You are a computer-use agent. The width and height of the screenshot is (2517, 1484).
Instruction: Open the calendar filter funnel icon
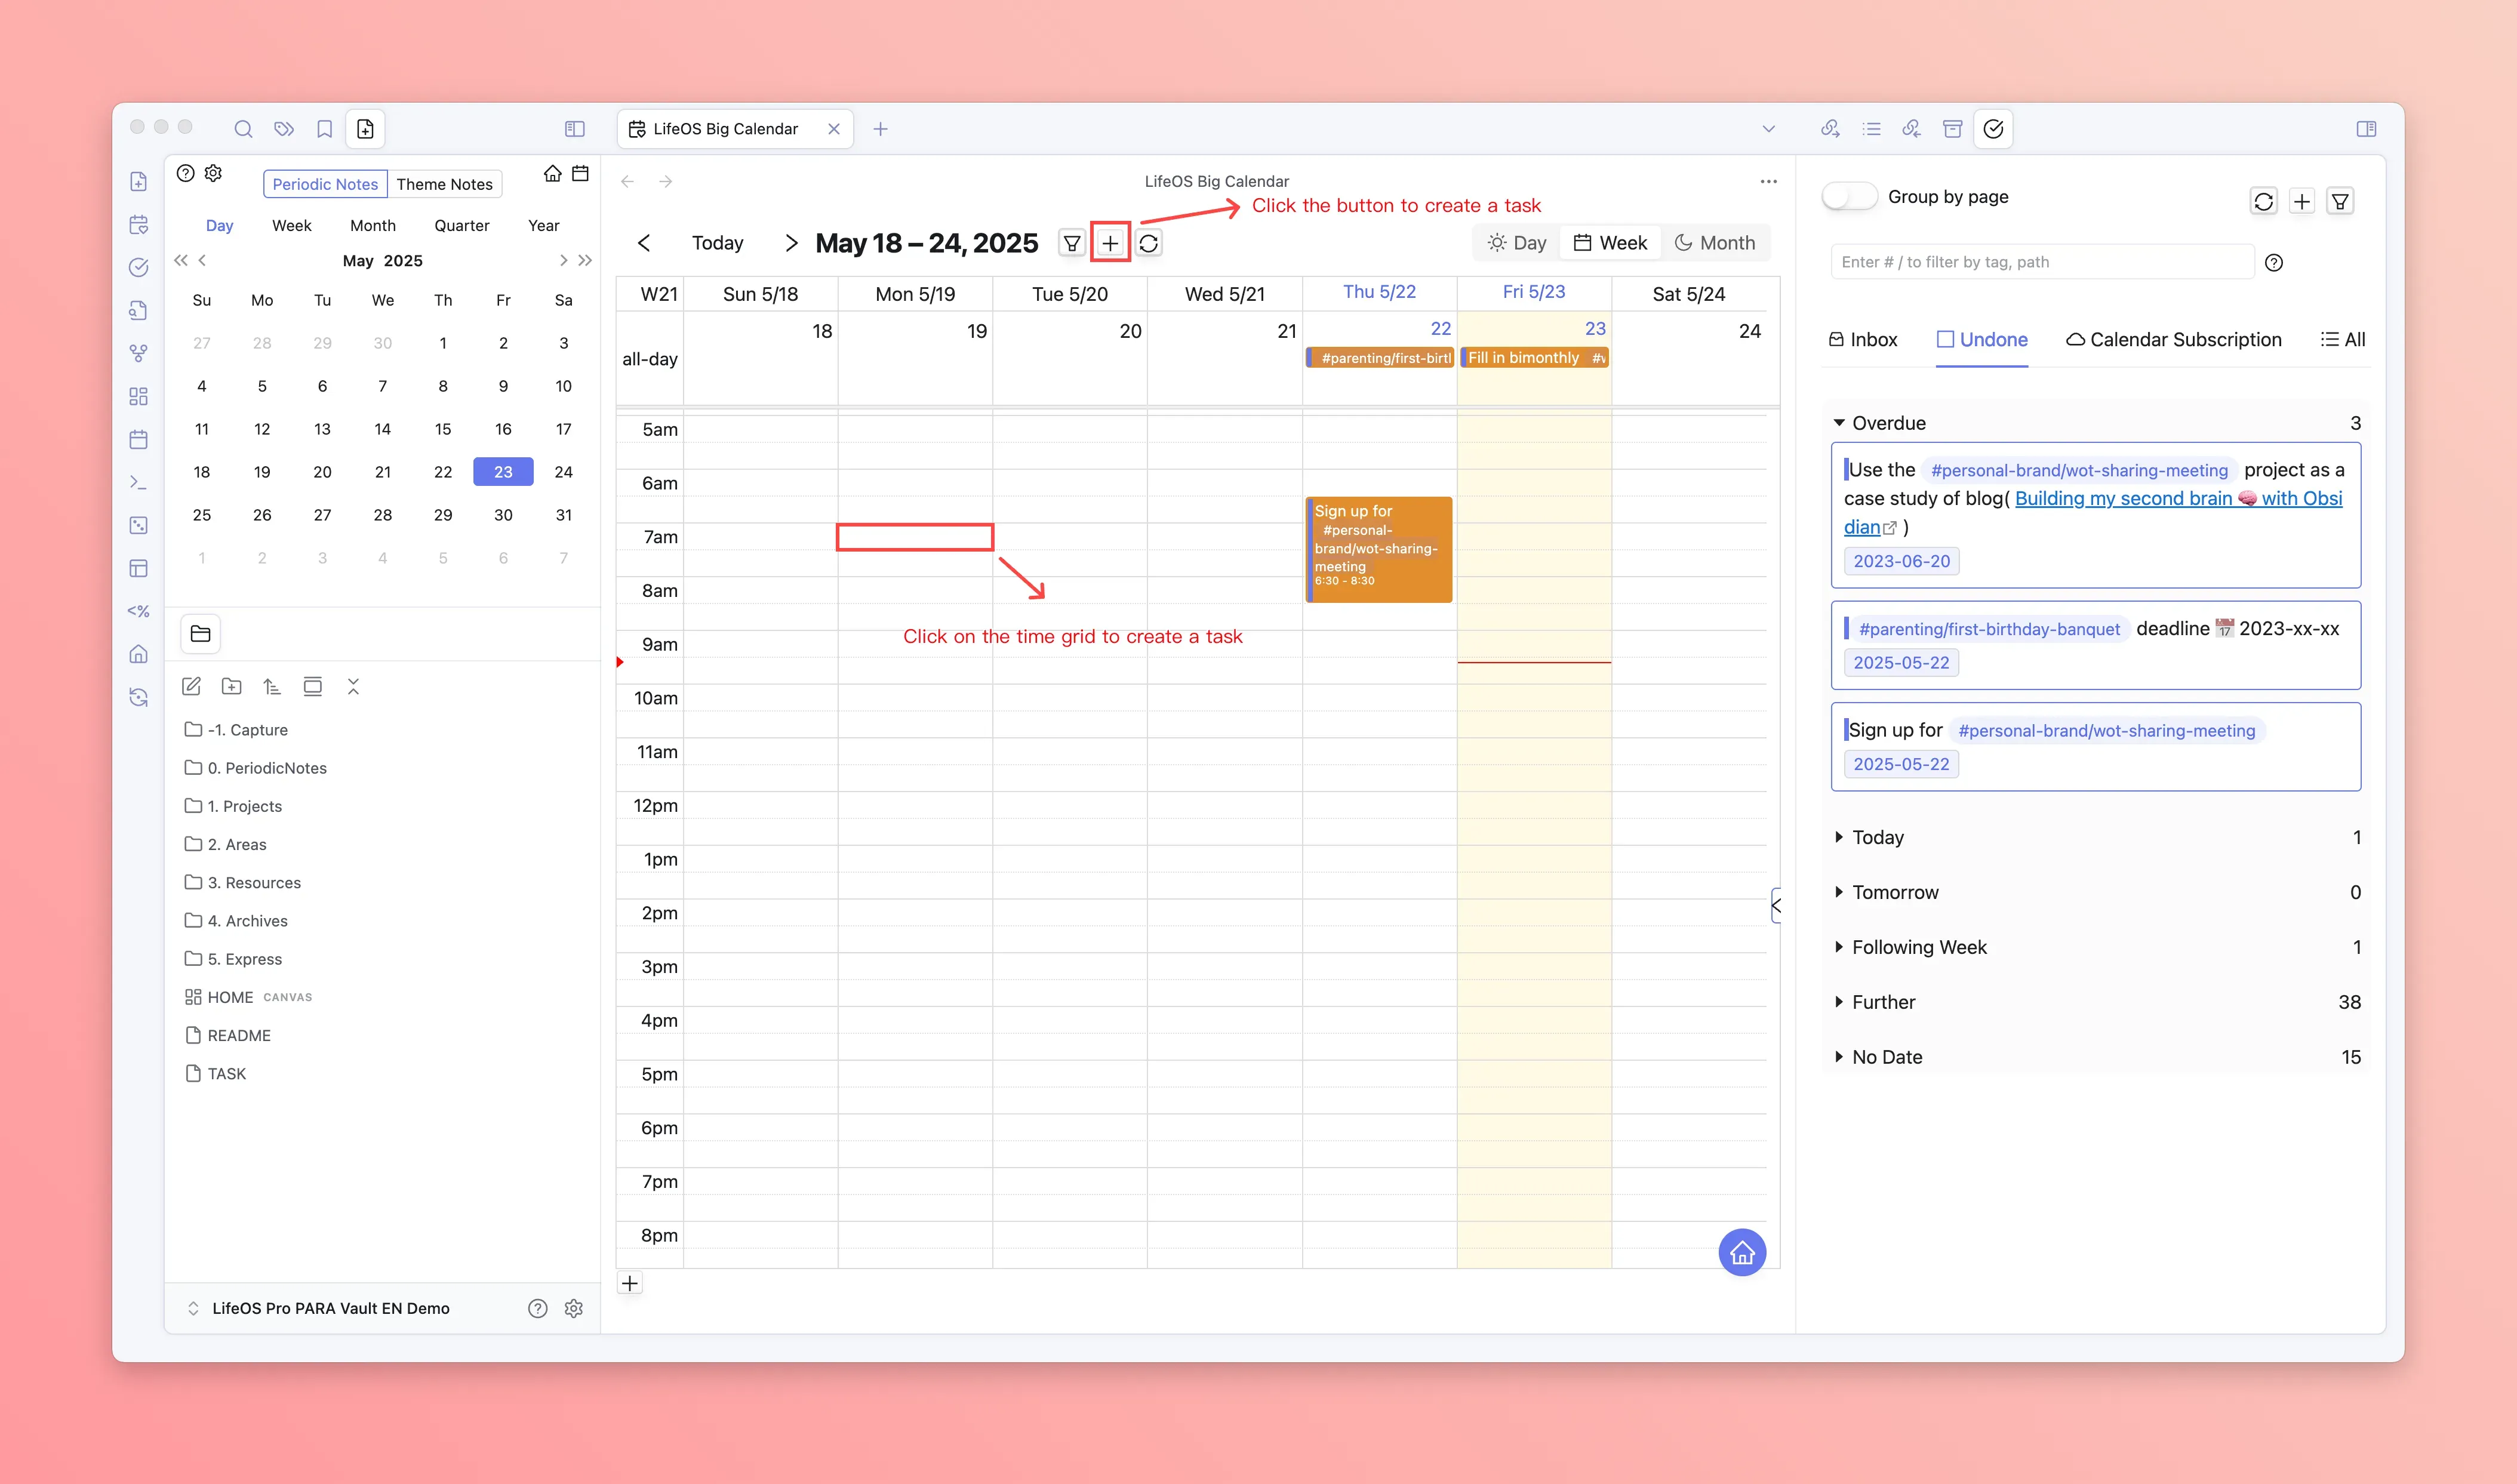click(1071, 243)
